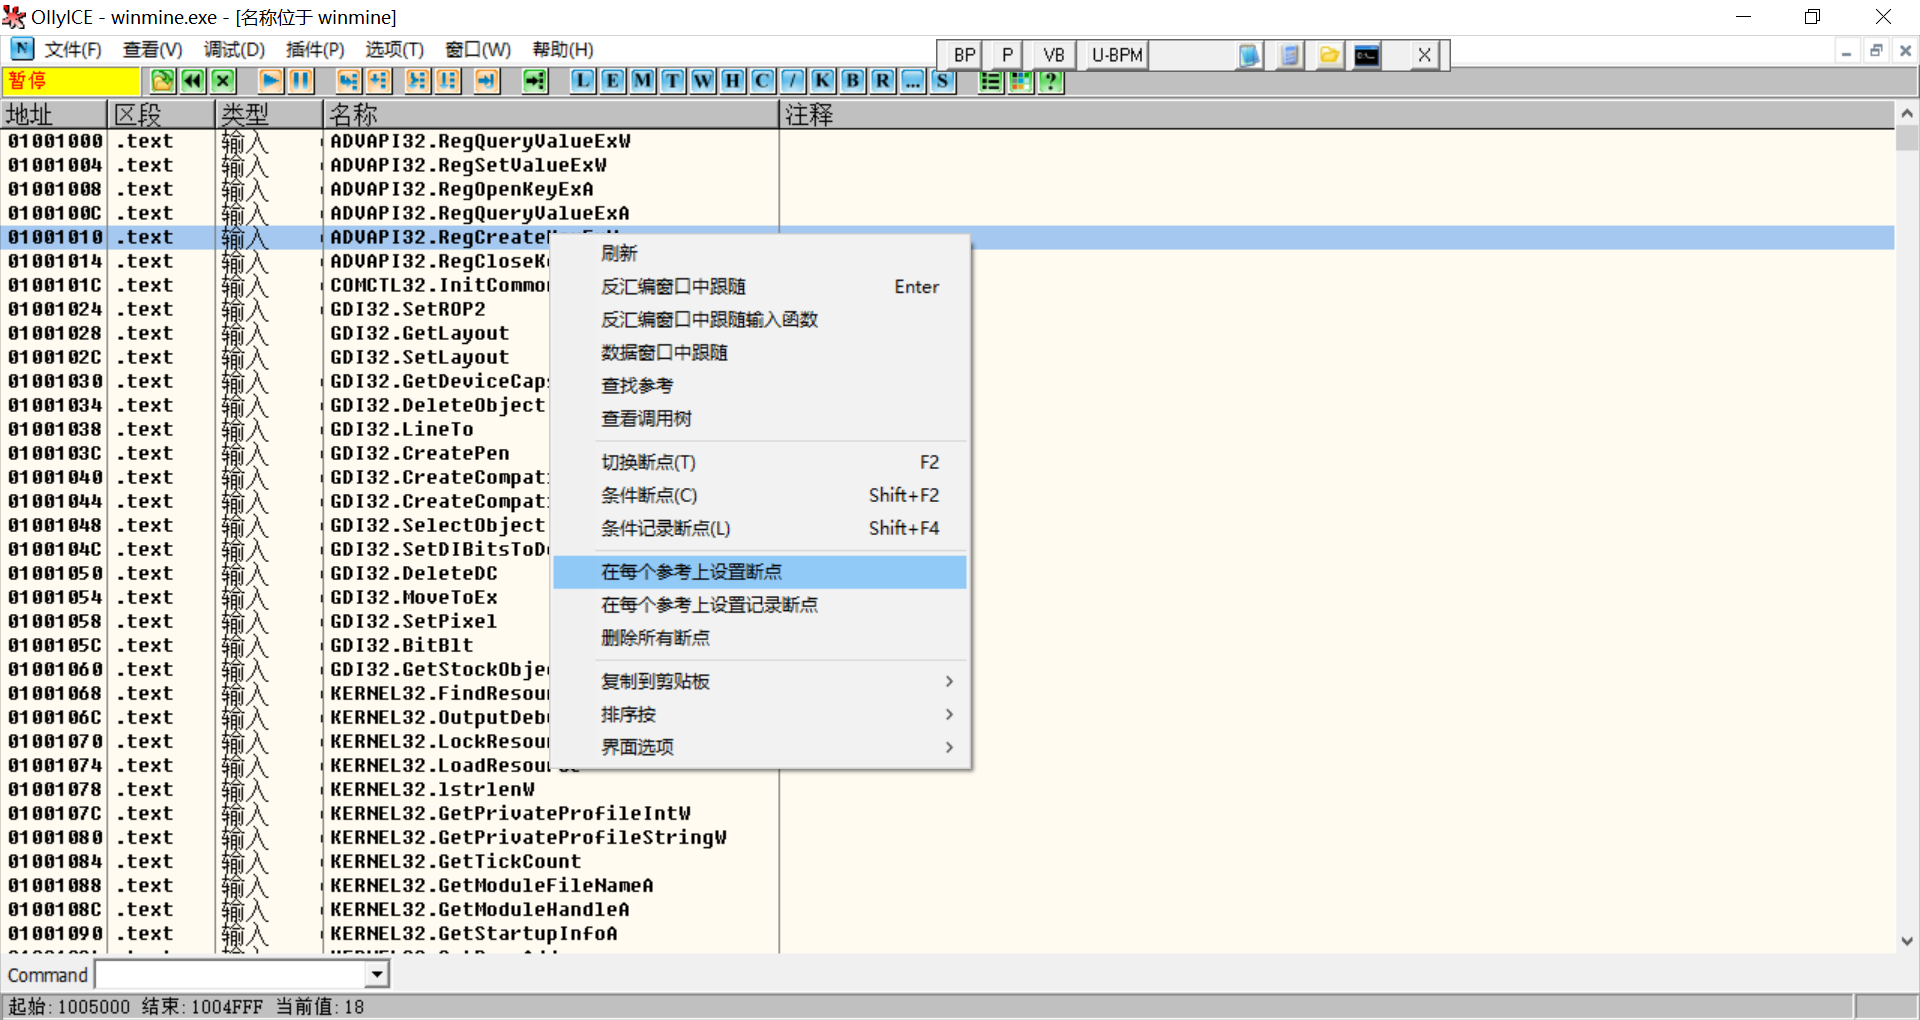Open CPU window with C icon
Image resolution: width=1920 pixels, height=1020 pixels.
763,81
